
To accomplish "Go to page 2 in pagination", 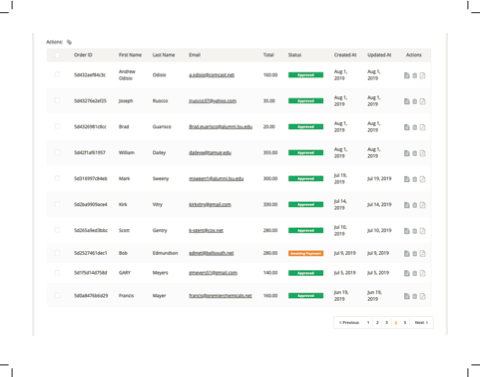I will pyautogui.click(x=377, y=323).
